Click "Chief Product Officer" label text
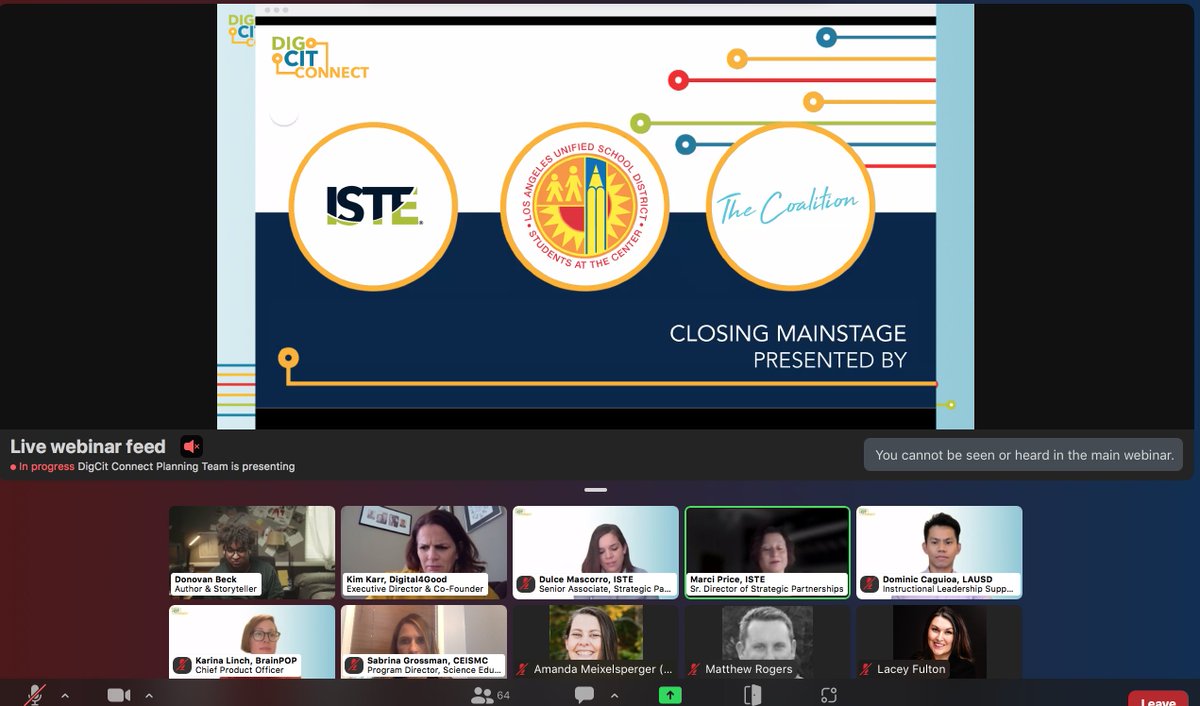 point(238,671)
